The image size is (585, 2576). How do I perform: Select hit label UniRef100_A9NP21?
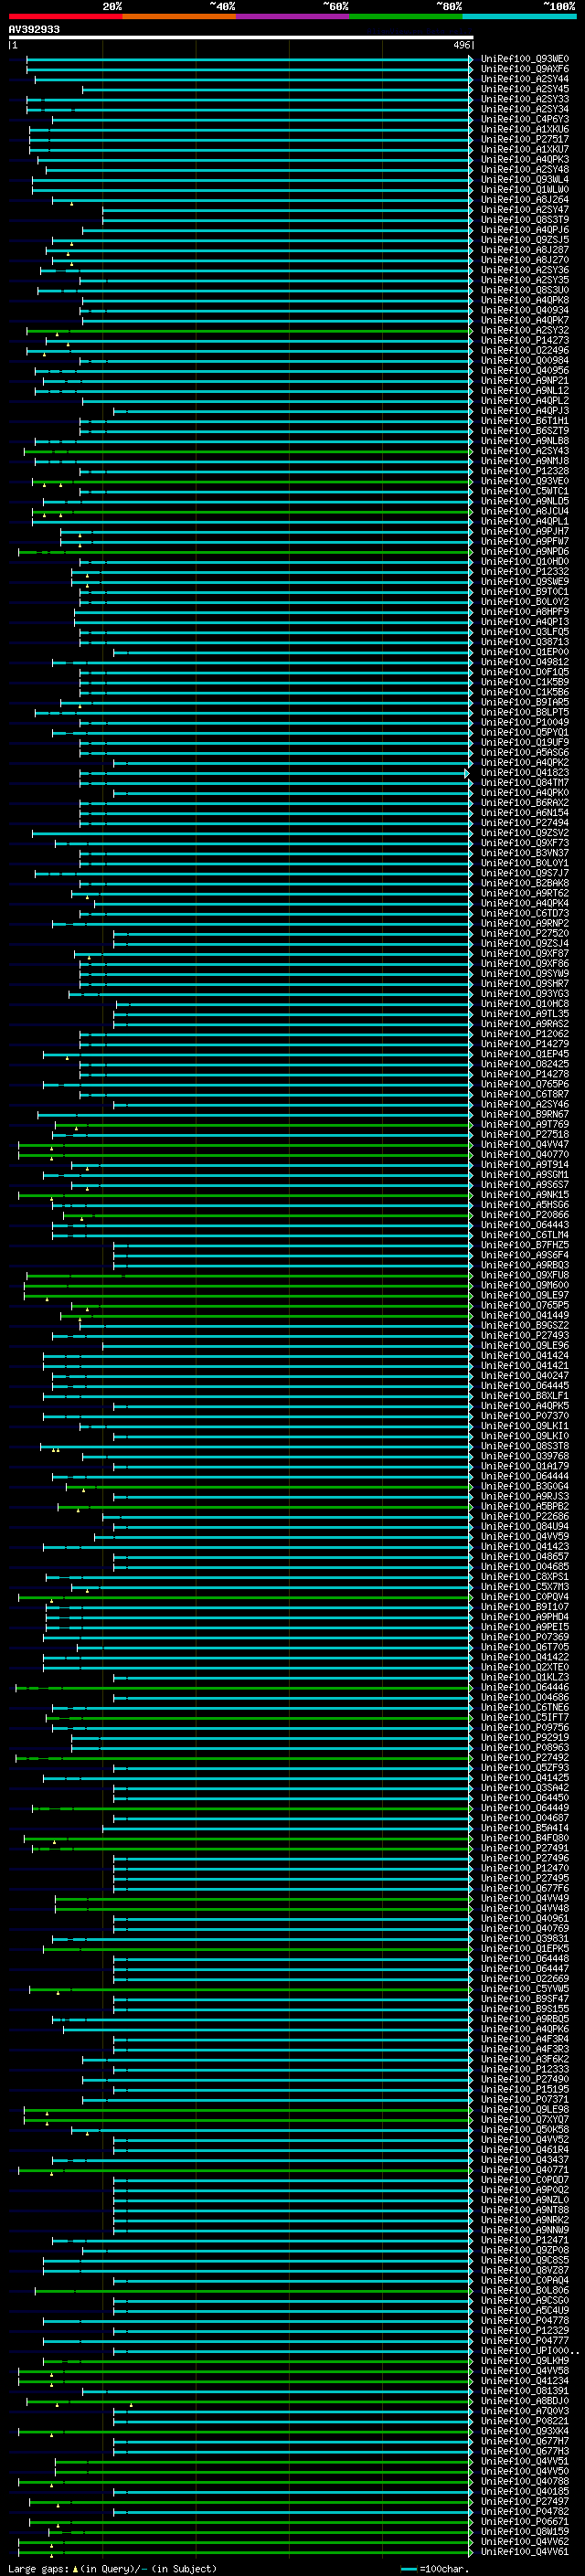click(525, 381)
